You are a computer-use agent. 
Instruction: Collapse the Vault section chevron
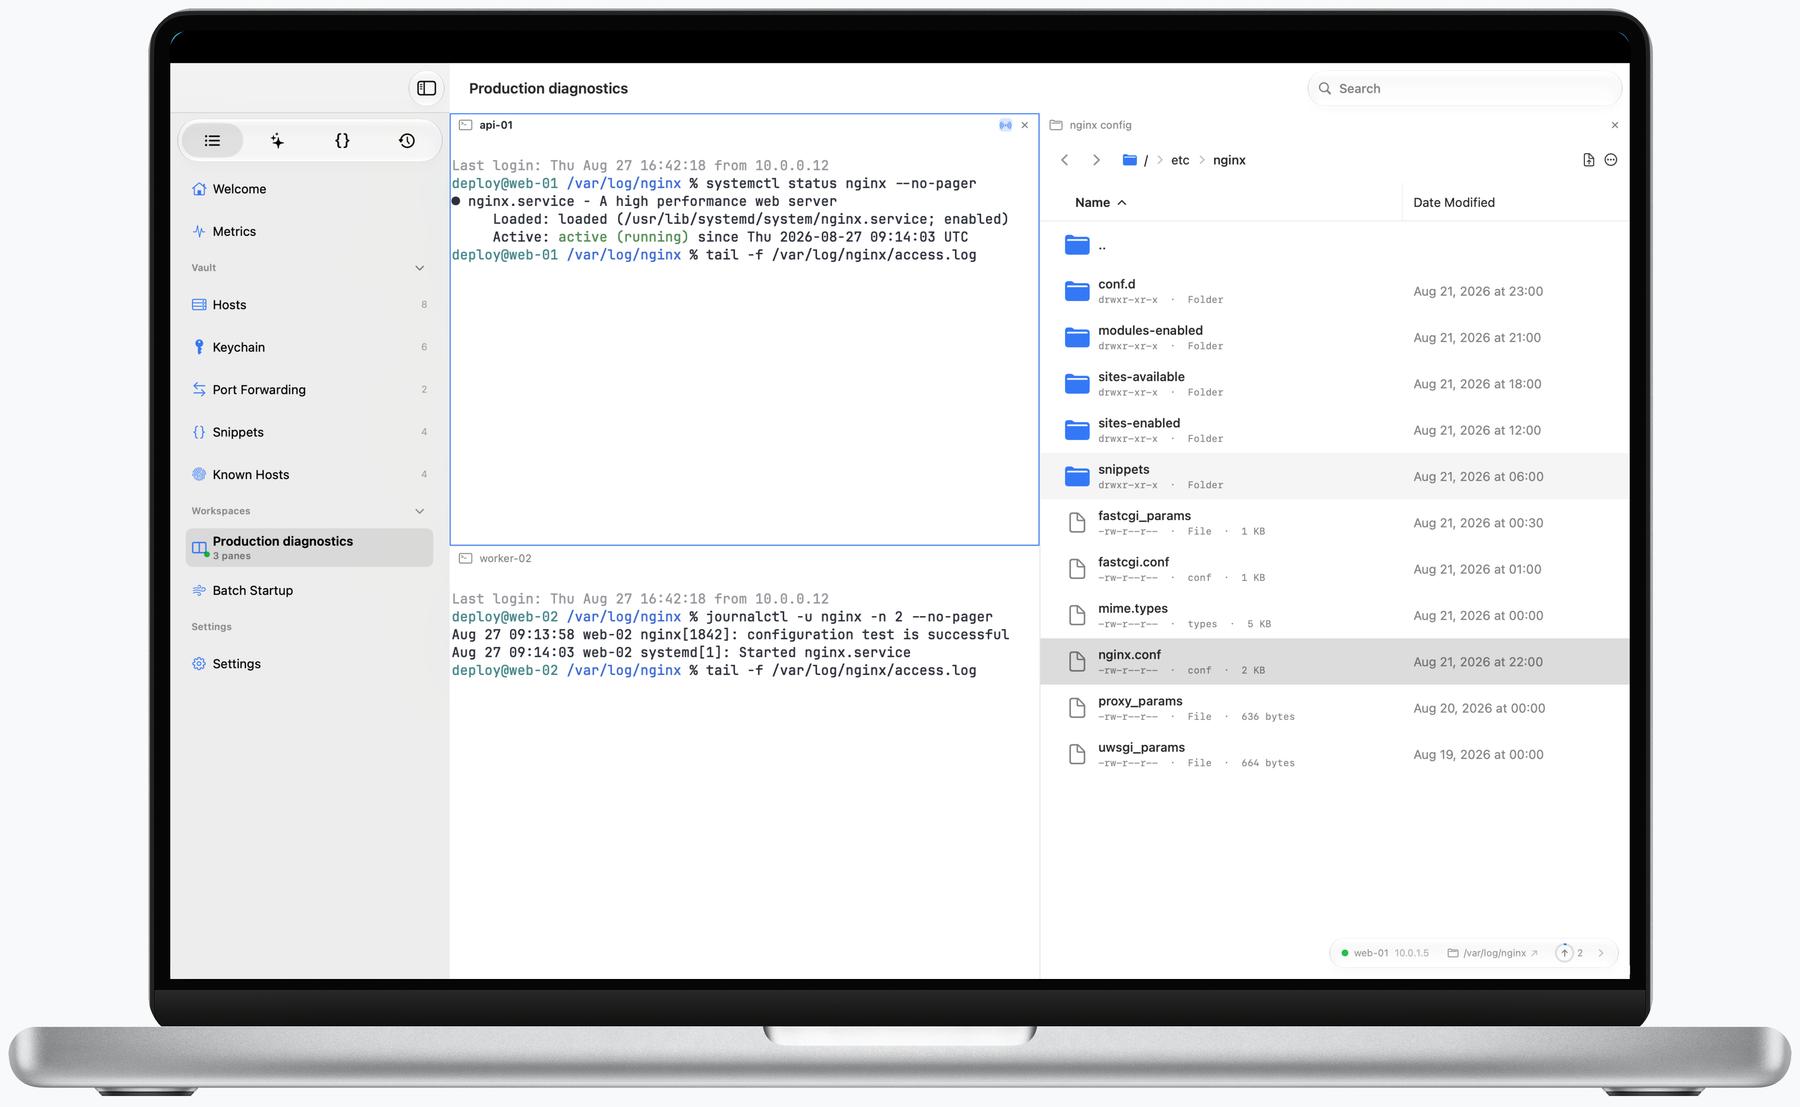point(420,268)
